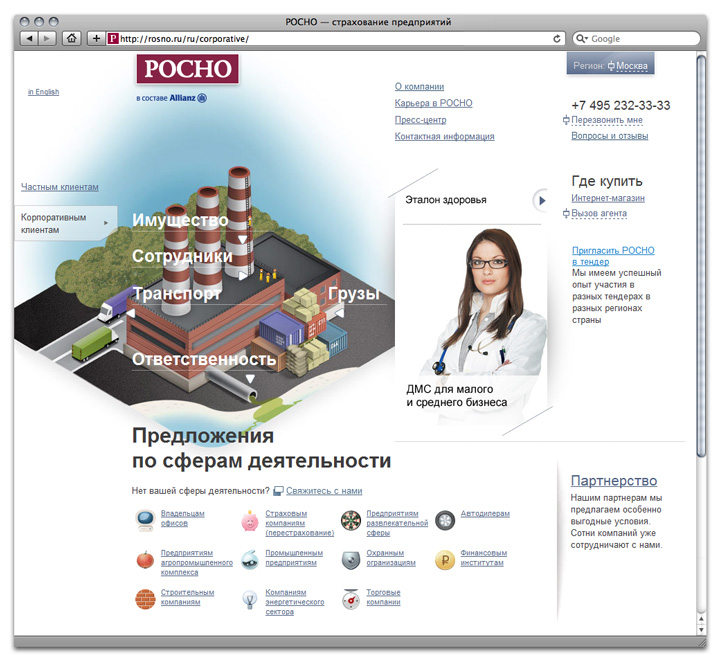Click the browser Home icon
This screenshot has height=661, width=720.
pos(71,38)
